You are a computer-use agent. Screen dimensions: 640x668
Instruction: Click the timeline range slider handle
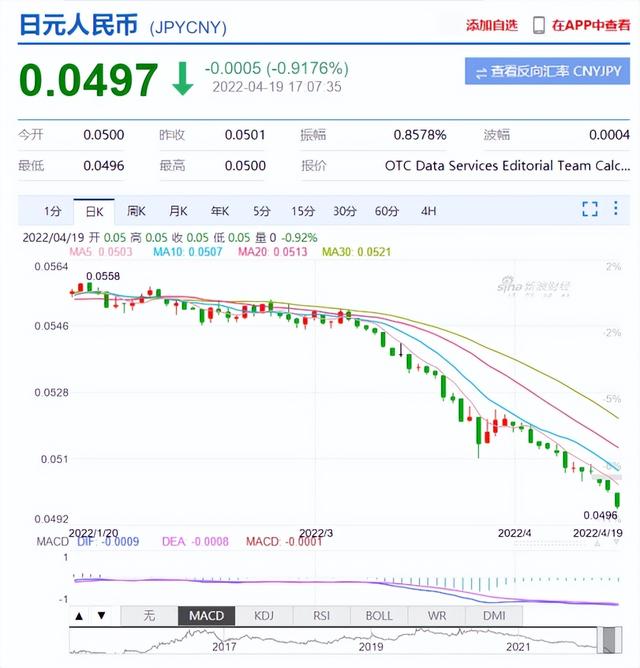pos(610,641)
